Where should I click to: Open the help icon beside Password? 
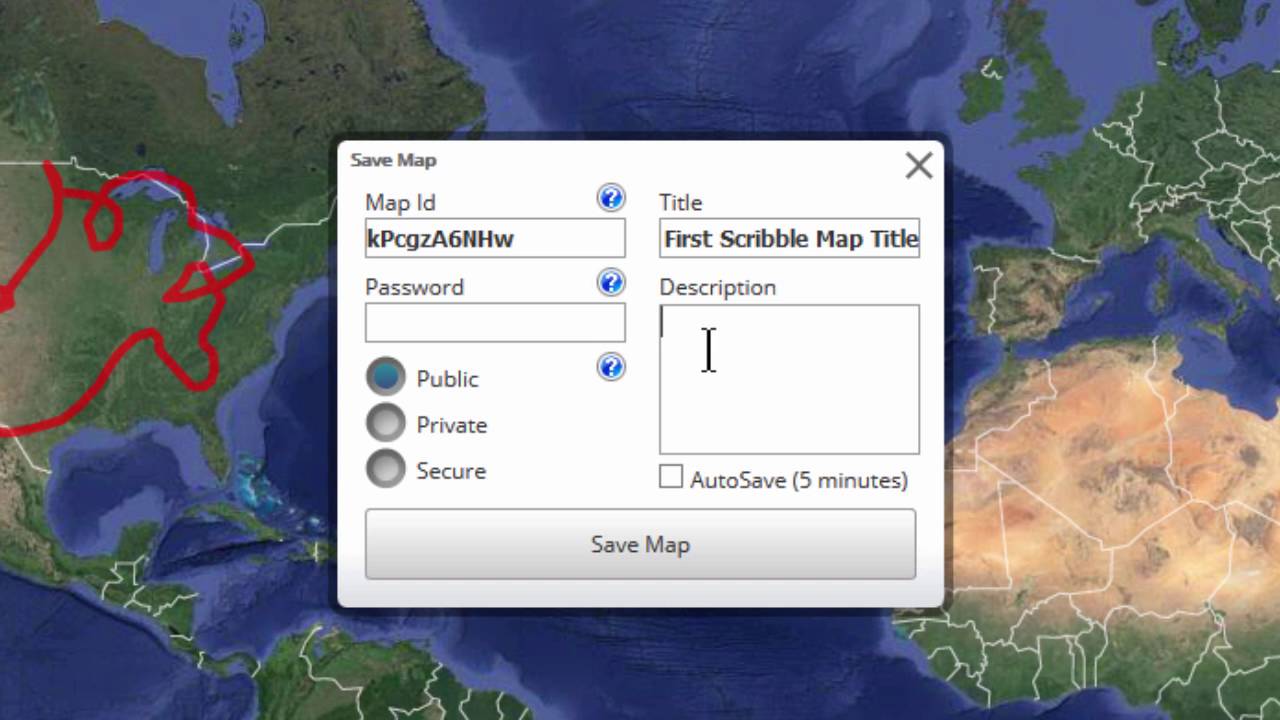[x=611, y=282]
